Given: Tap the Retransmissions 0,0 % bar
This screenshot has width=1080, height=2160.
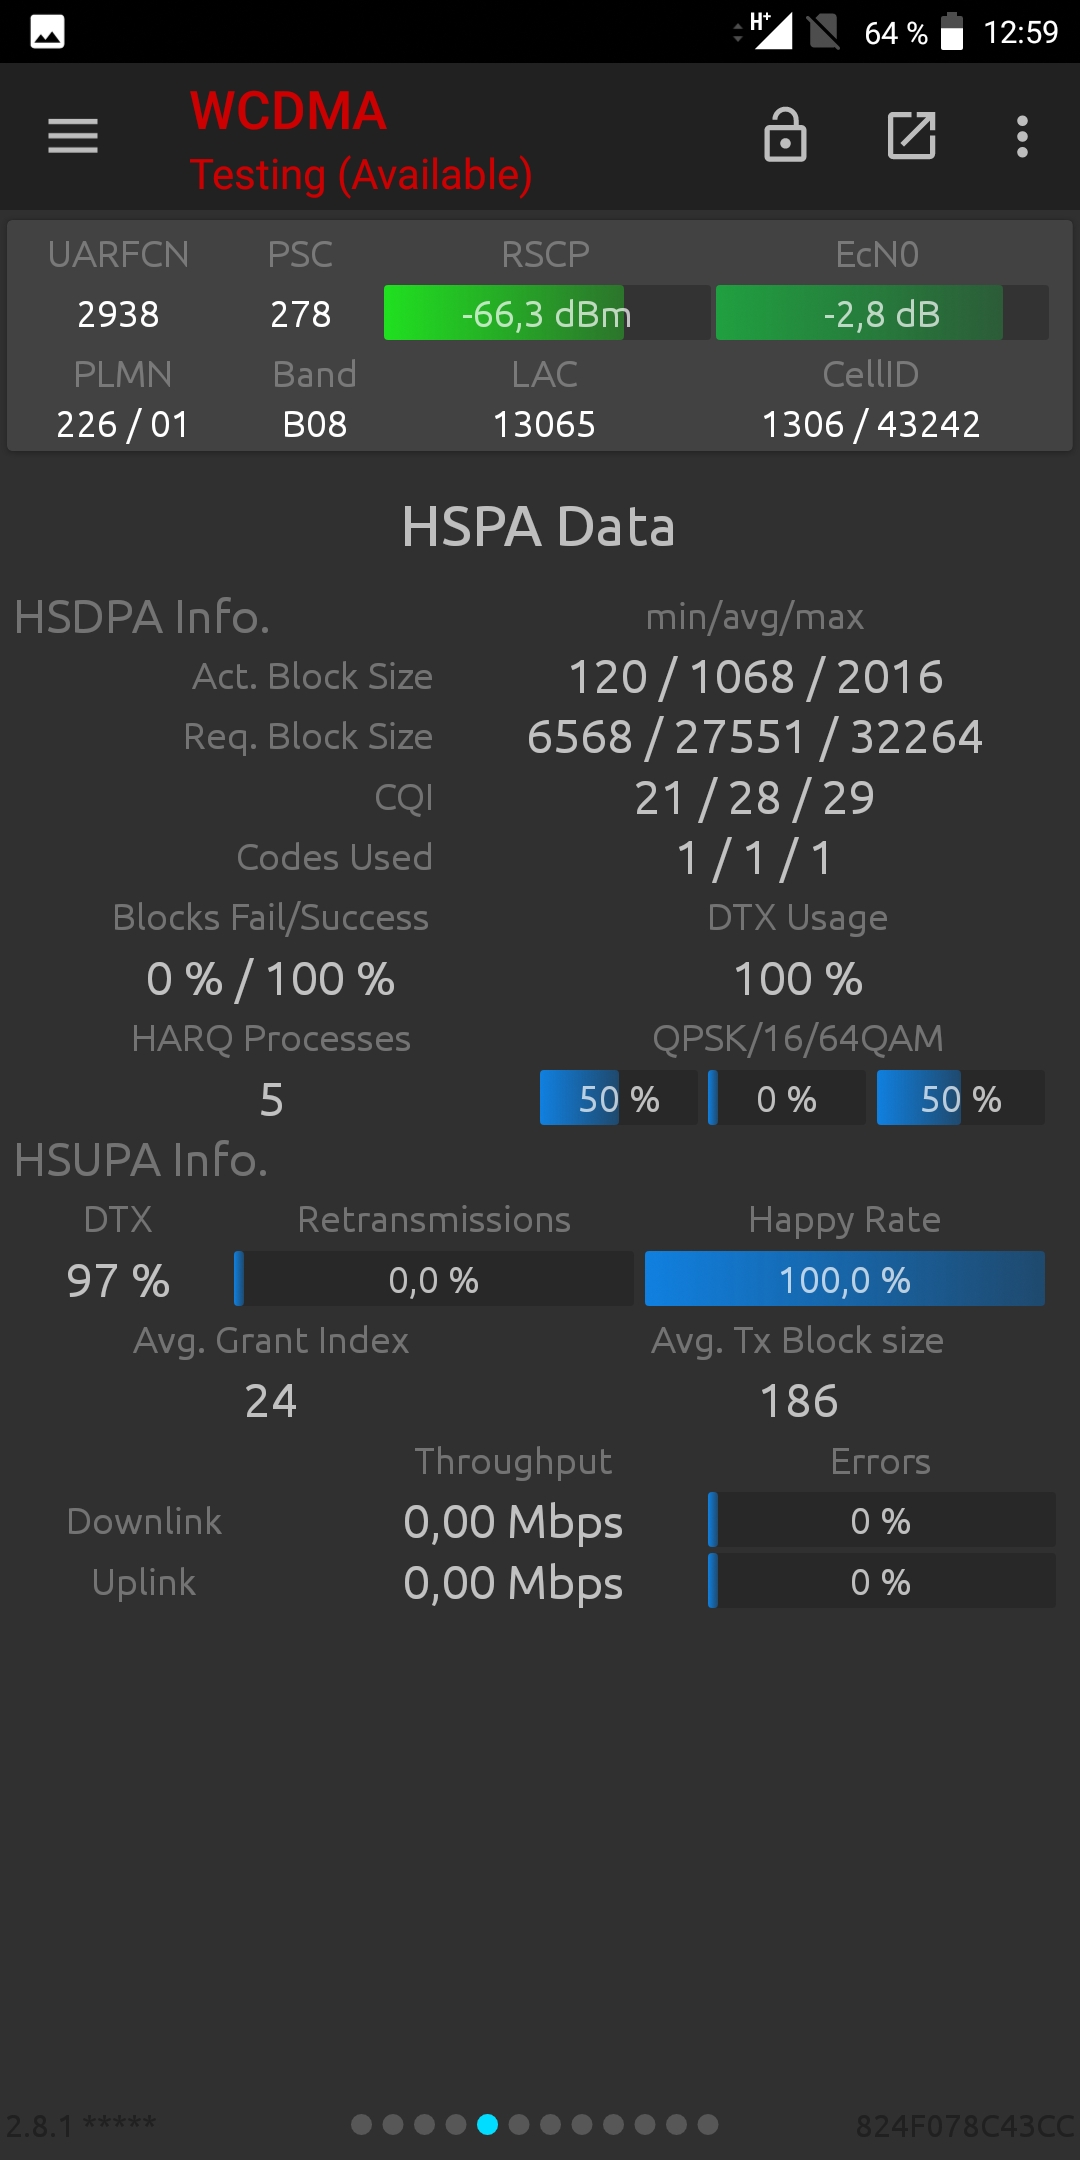Looking at the screenshot, I should [434, 1279].
